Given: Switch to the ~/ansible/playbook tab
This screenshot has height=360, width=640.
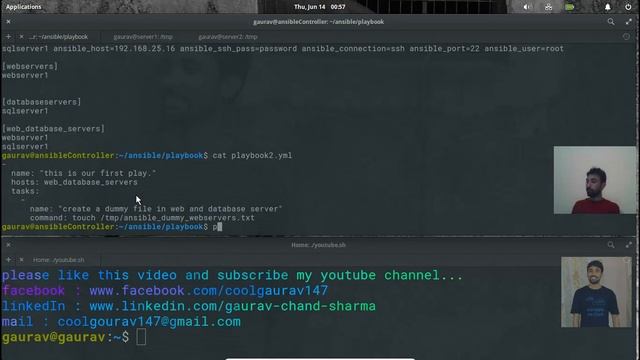Looking at the screenshot, I should [x=58, y=37].
